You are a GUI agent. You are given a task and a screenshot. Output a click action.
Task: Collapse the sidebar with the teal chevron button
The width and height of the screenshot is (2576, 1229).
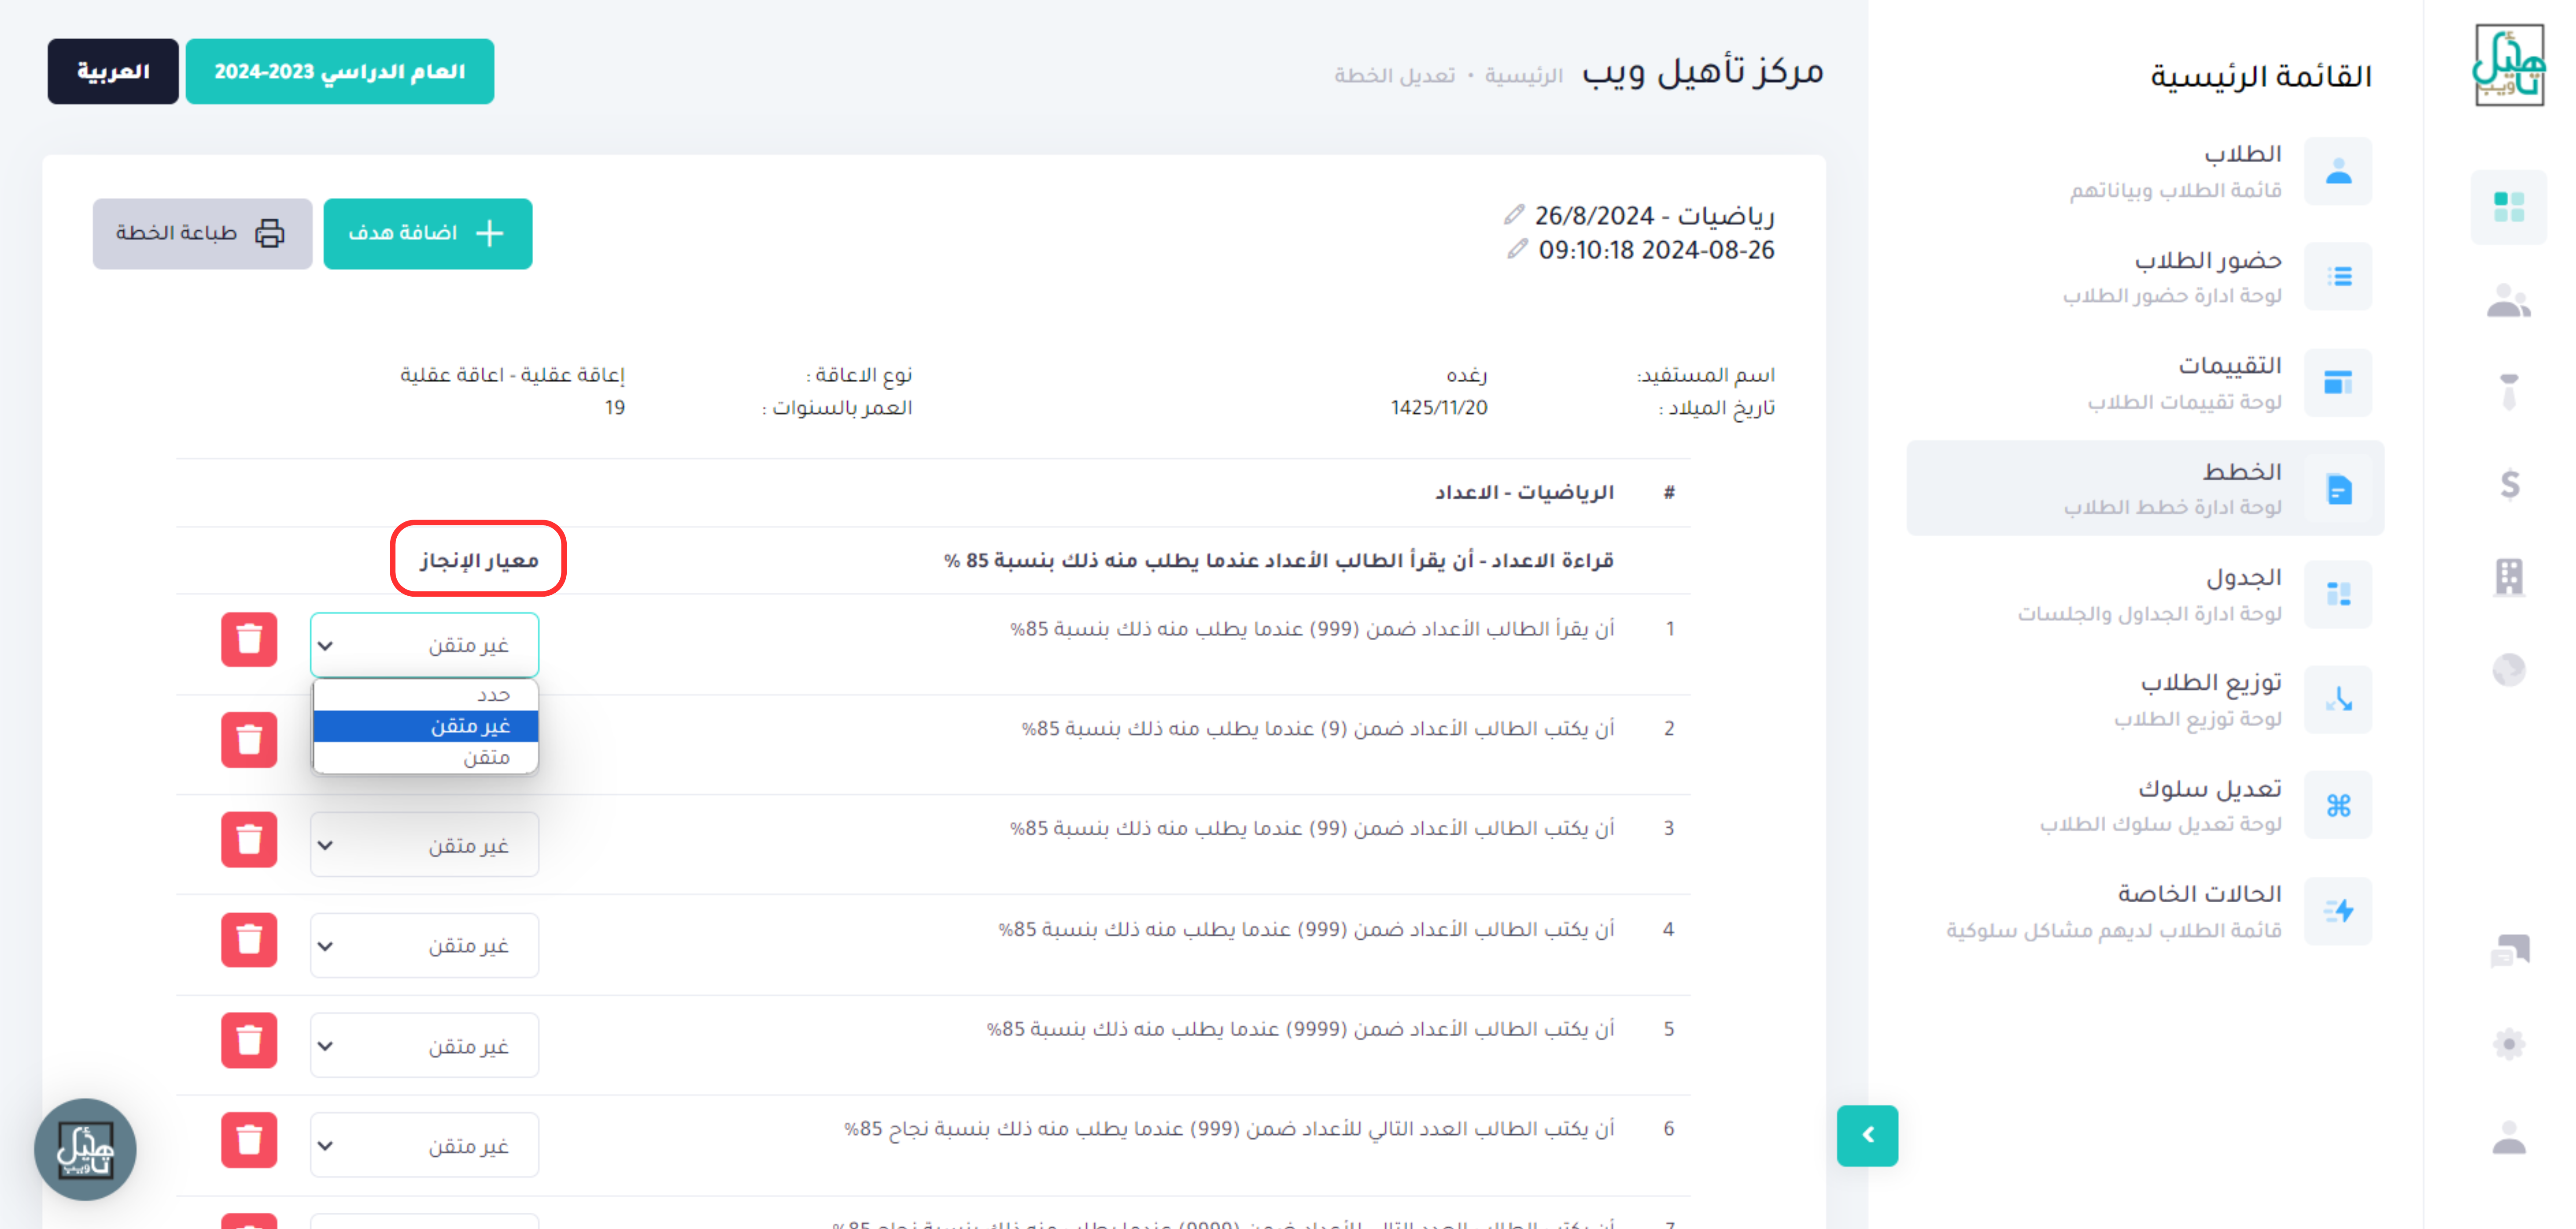[x=1867, y=1136]
